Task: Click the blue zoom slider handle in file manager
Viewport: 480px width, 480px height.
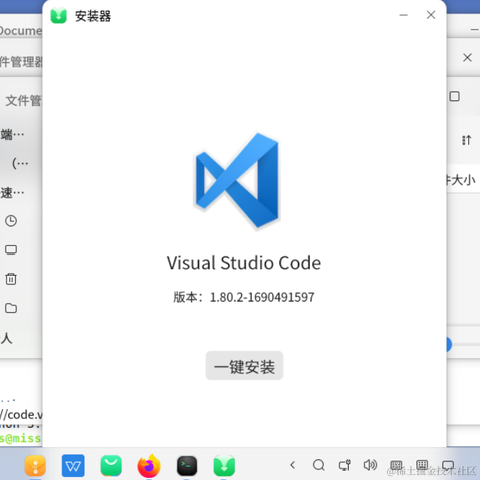Action: coord(448,345)
